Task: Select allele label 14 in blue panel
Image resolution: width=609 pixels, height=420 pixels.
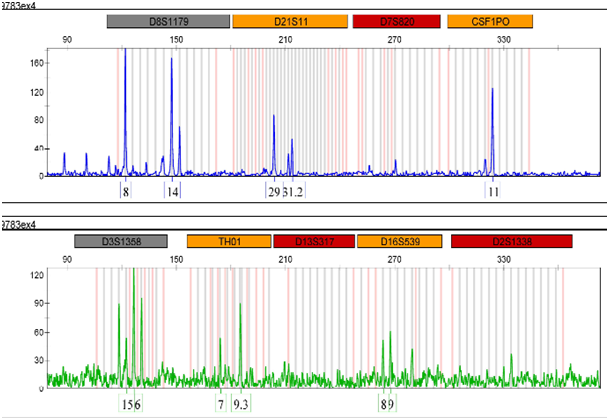Action: click(173, 191)
